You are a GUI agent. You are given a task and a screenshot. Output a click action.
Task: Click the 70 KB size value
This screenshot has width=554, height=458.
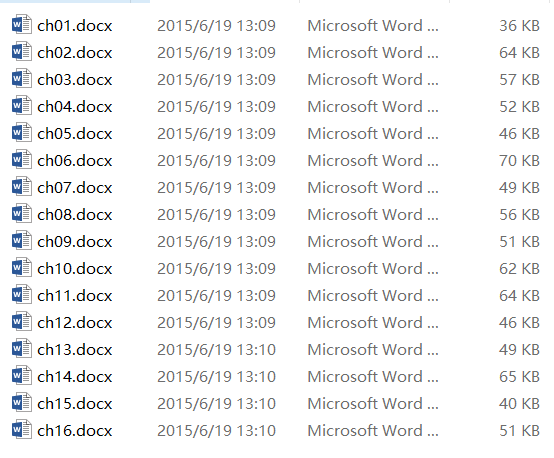pyautogui.click(x=519, y=161)
